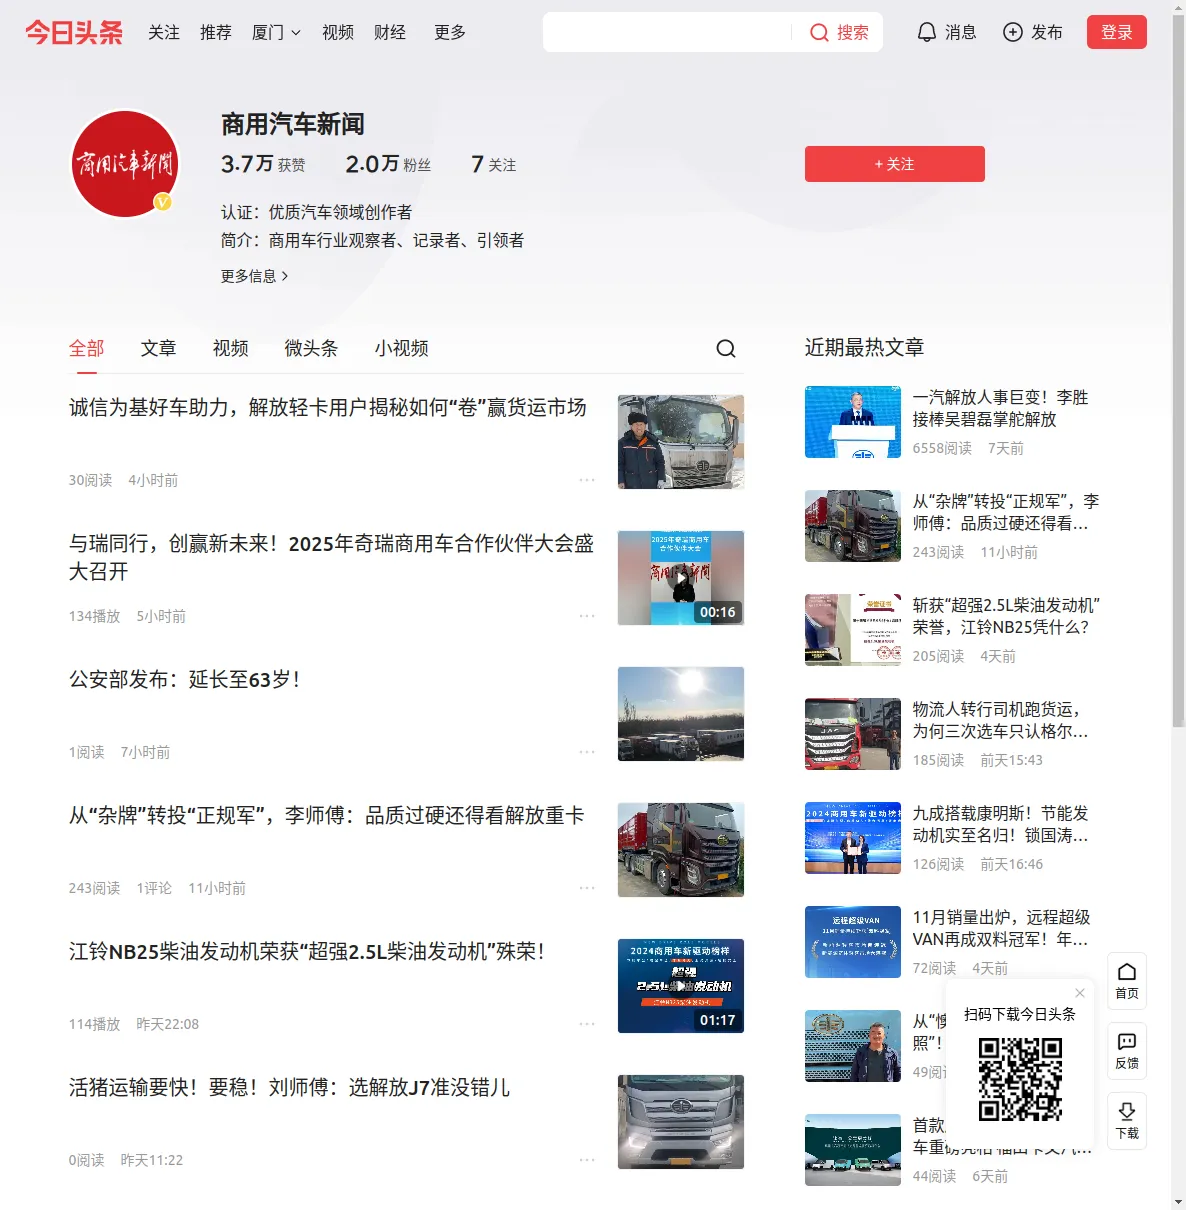
Task: Open article 诚信为基好车助力
Action: 328,407
